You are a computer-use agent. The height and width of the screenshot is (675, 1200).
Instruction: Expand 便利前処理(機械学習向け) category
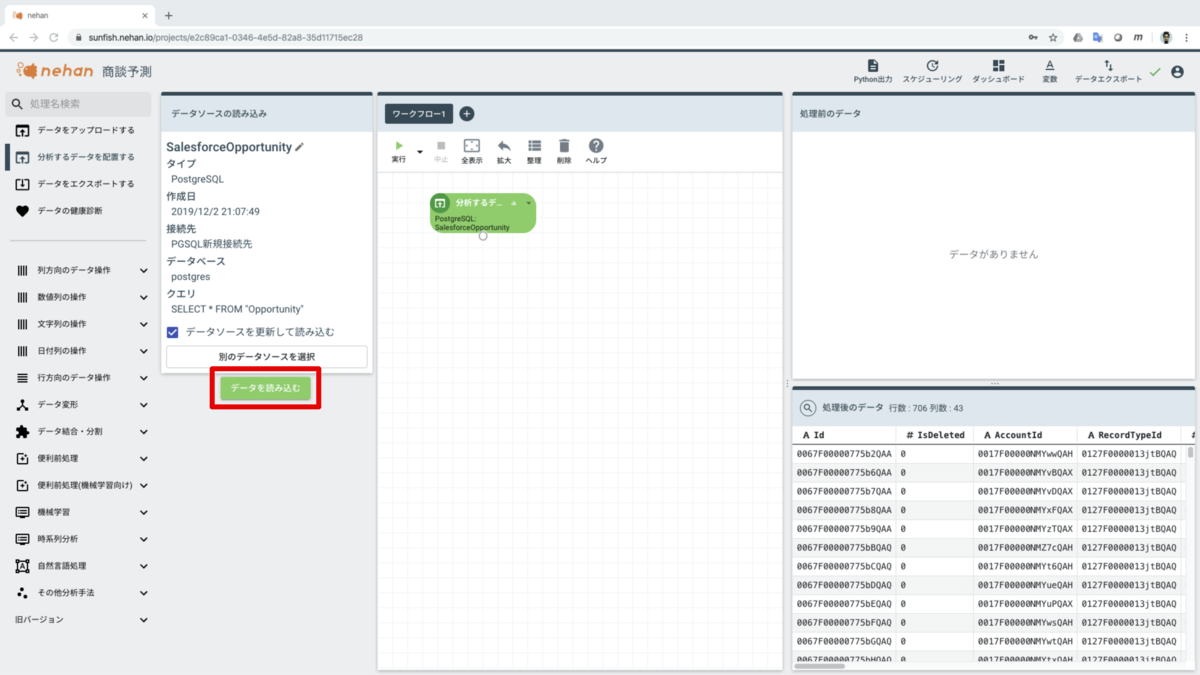[82, 485]
